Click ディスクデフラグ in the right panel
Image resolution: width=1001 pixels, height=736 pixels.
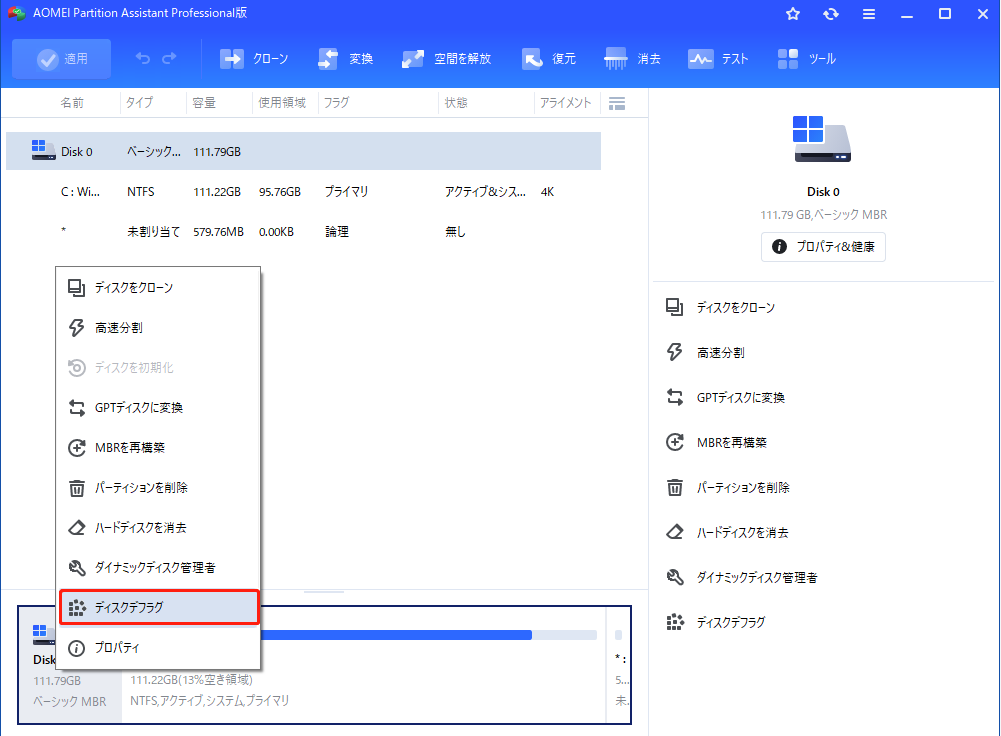tap(715, 622)
